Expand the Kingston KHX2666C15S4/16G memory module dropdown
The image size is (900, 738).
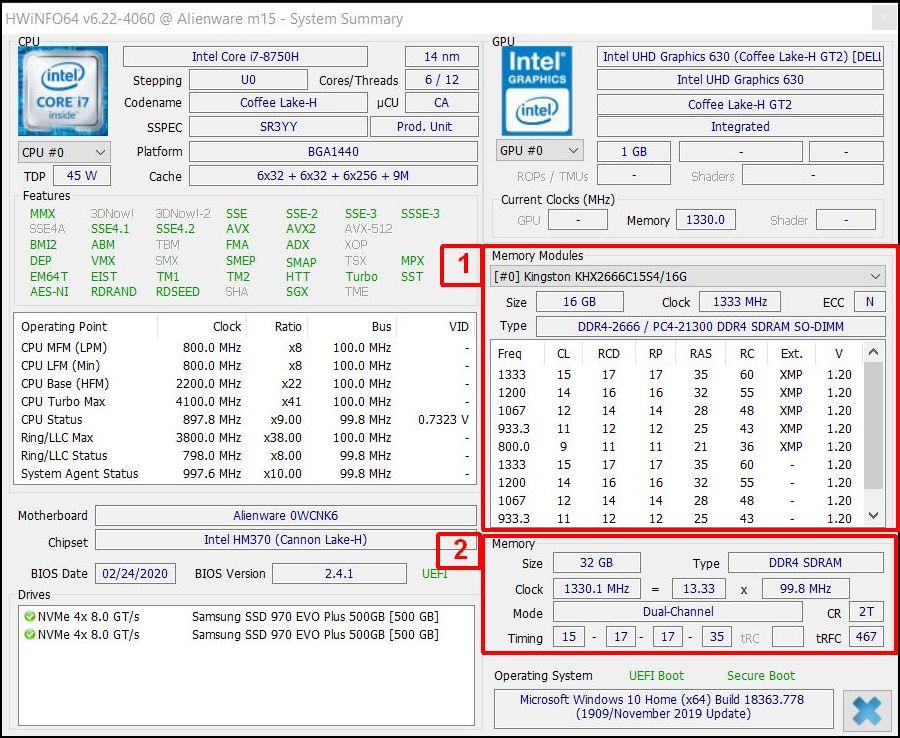pyautogui.click(x=688, y=277)
